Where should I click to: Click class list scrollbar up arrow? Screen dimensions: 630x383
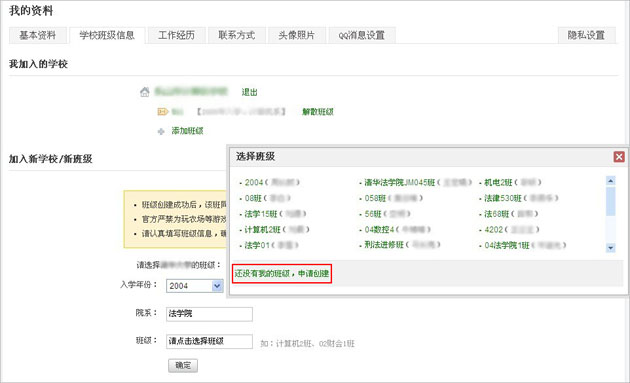pyautogui.click(x=610, y=181)
